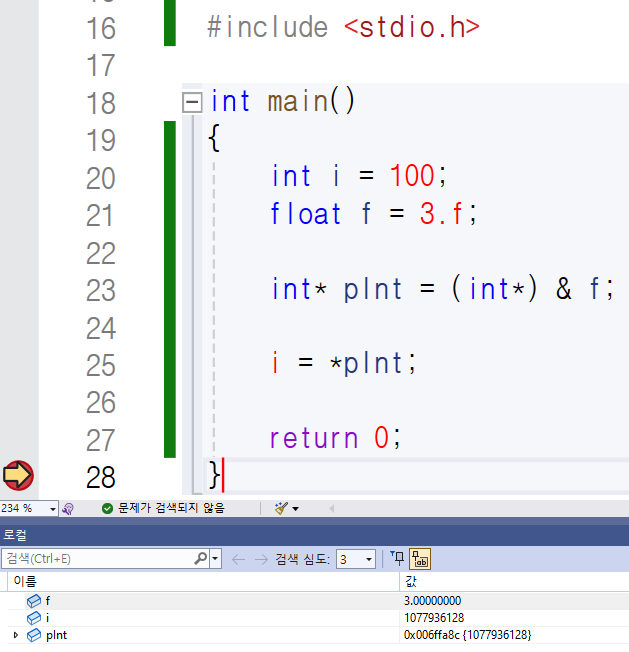The image size is (629, 652).
Task: Collapse the main() function block
Action: click(x=192, y=102)
